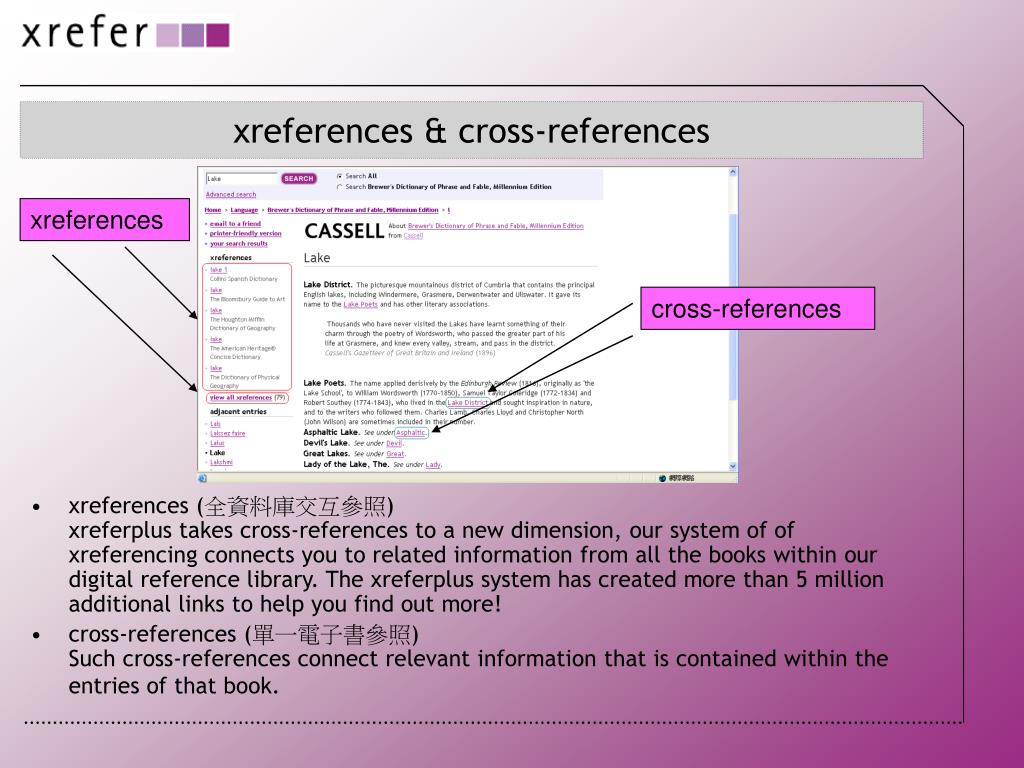Click the browser scrollbar down arrow
Screen dimensions: 1024x768
[733, 466]
